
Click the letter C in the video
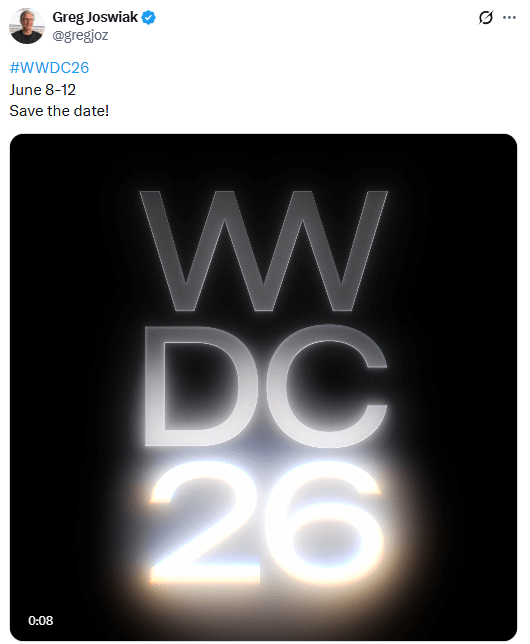(326, 386)
